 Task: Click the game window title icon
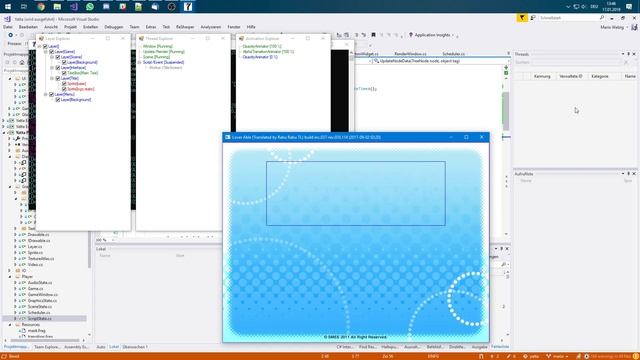pyautogui.click(x=228, y=137)
